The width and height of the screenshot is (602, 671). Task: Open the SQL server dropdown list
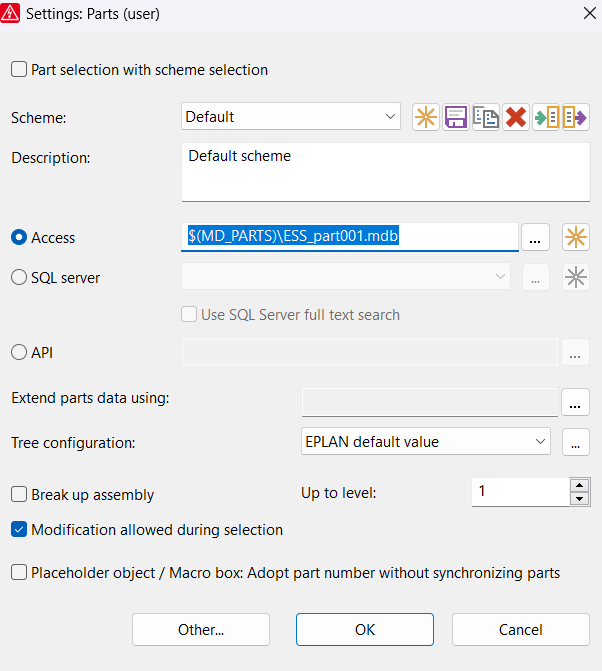click(x=346, y=276)
